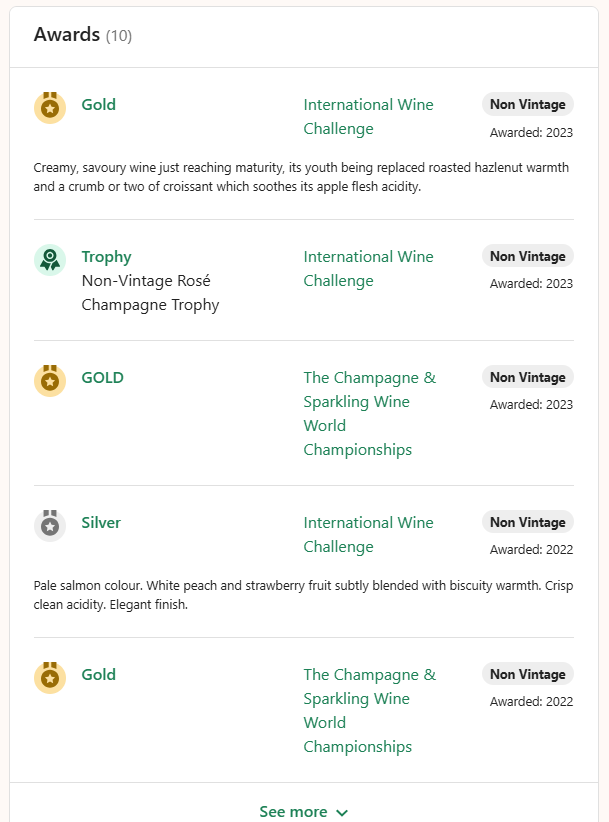Click the green Trophy ribbon icon

tap(50, 260)
